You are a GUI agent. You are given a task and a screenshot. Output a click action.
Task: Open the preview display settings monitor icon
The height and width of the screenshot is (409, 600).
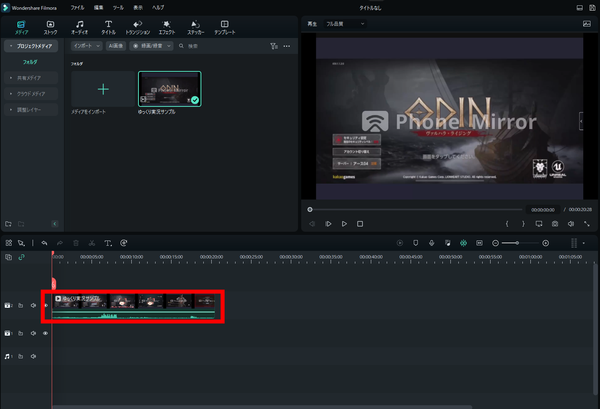[x=539, y=224]
